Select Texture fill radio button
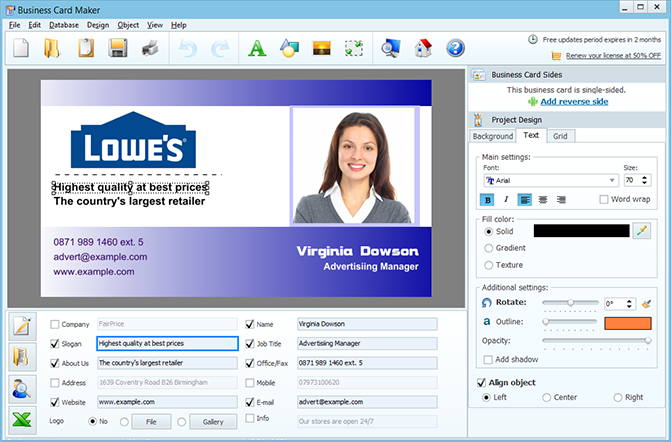The image size is (671, 442). [488, 265]
